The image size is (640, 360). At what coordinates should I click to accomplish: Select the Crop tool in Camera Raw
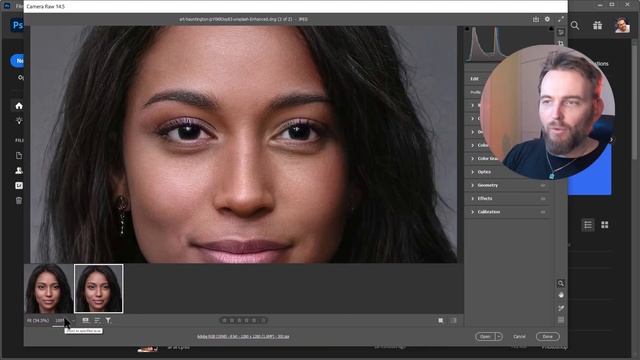pyautogui.click(x=561, y=43)
